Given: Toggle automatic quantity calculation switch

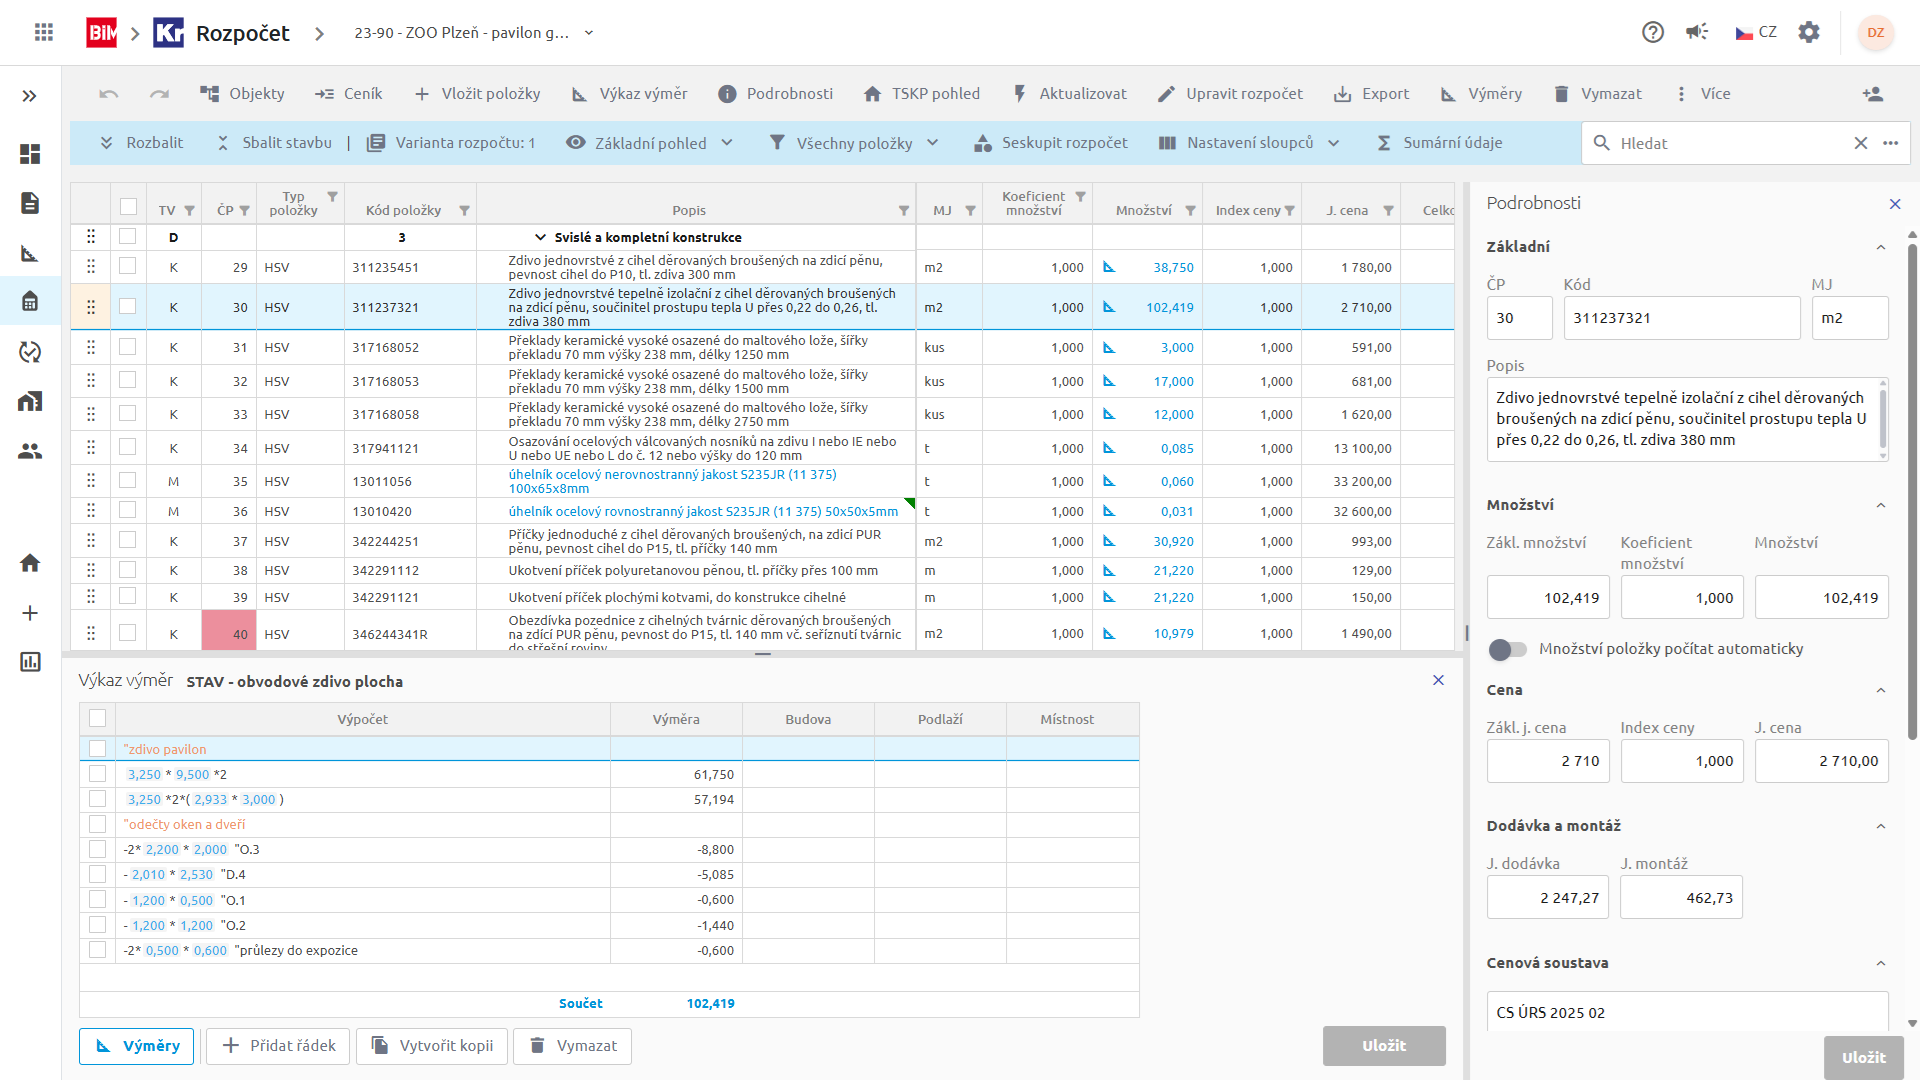Looking at the screenshot, I should click(1507, 649).
